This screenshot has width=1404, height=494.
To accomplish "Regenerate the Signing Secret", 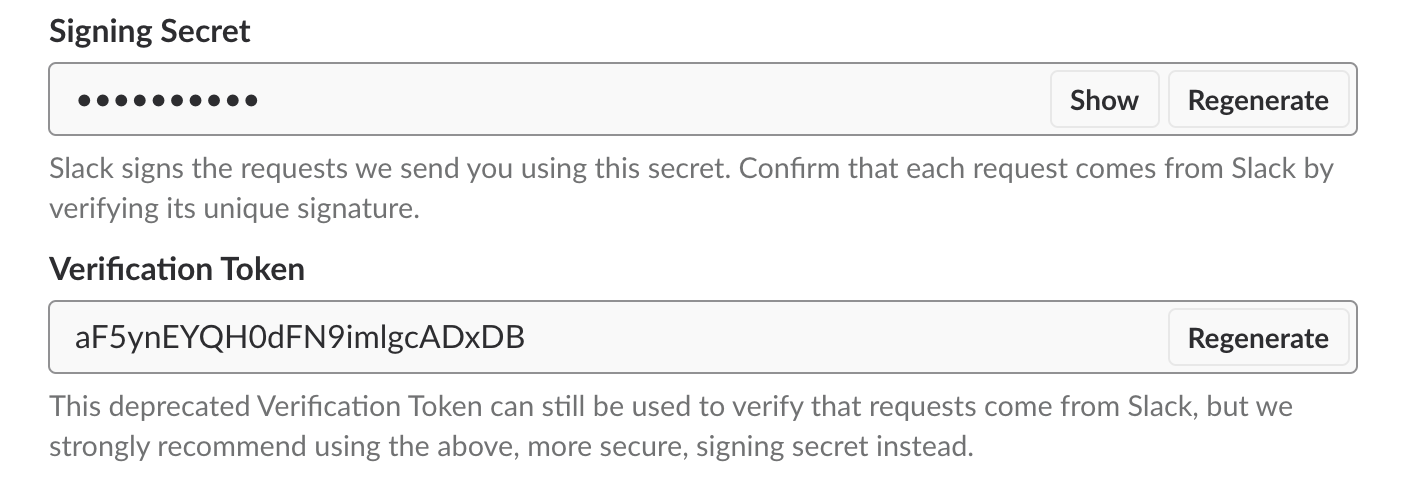I will pos(1257,100).
